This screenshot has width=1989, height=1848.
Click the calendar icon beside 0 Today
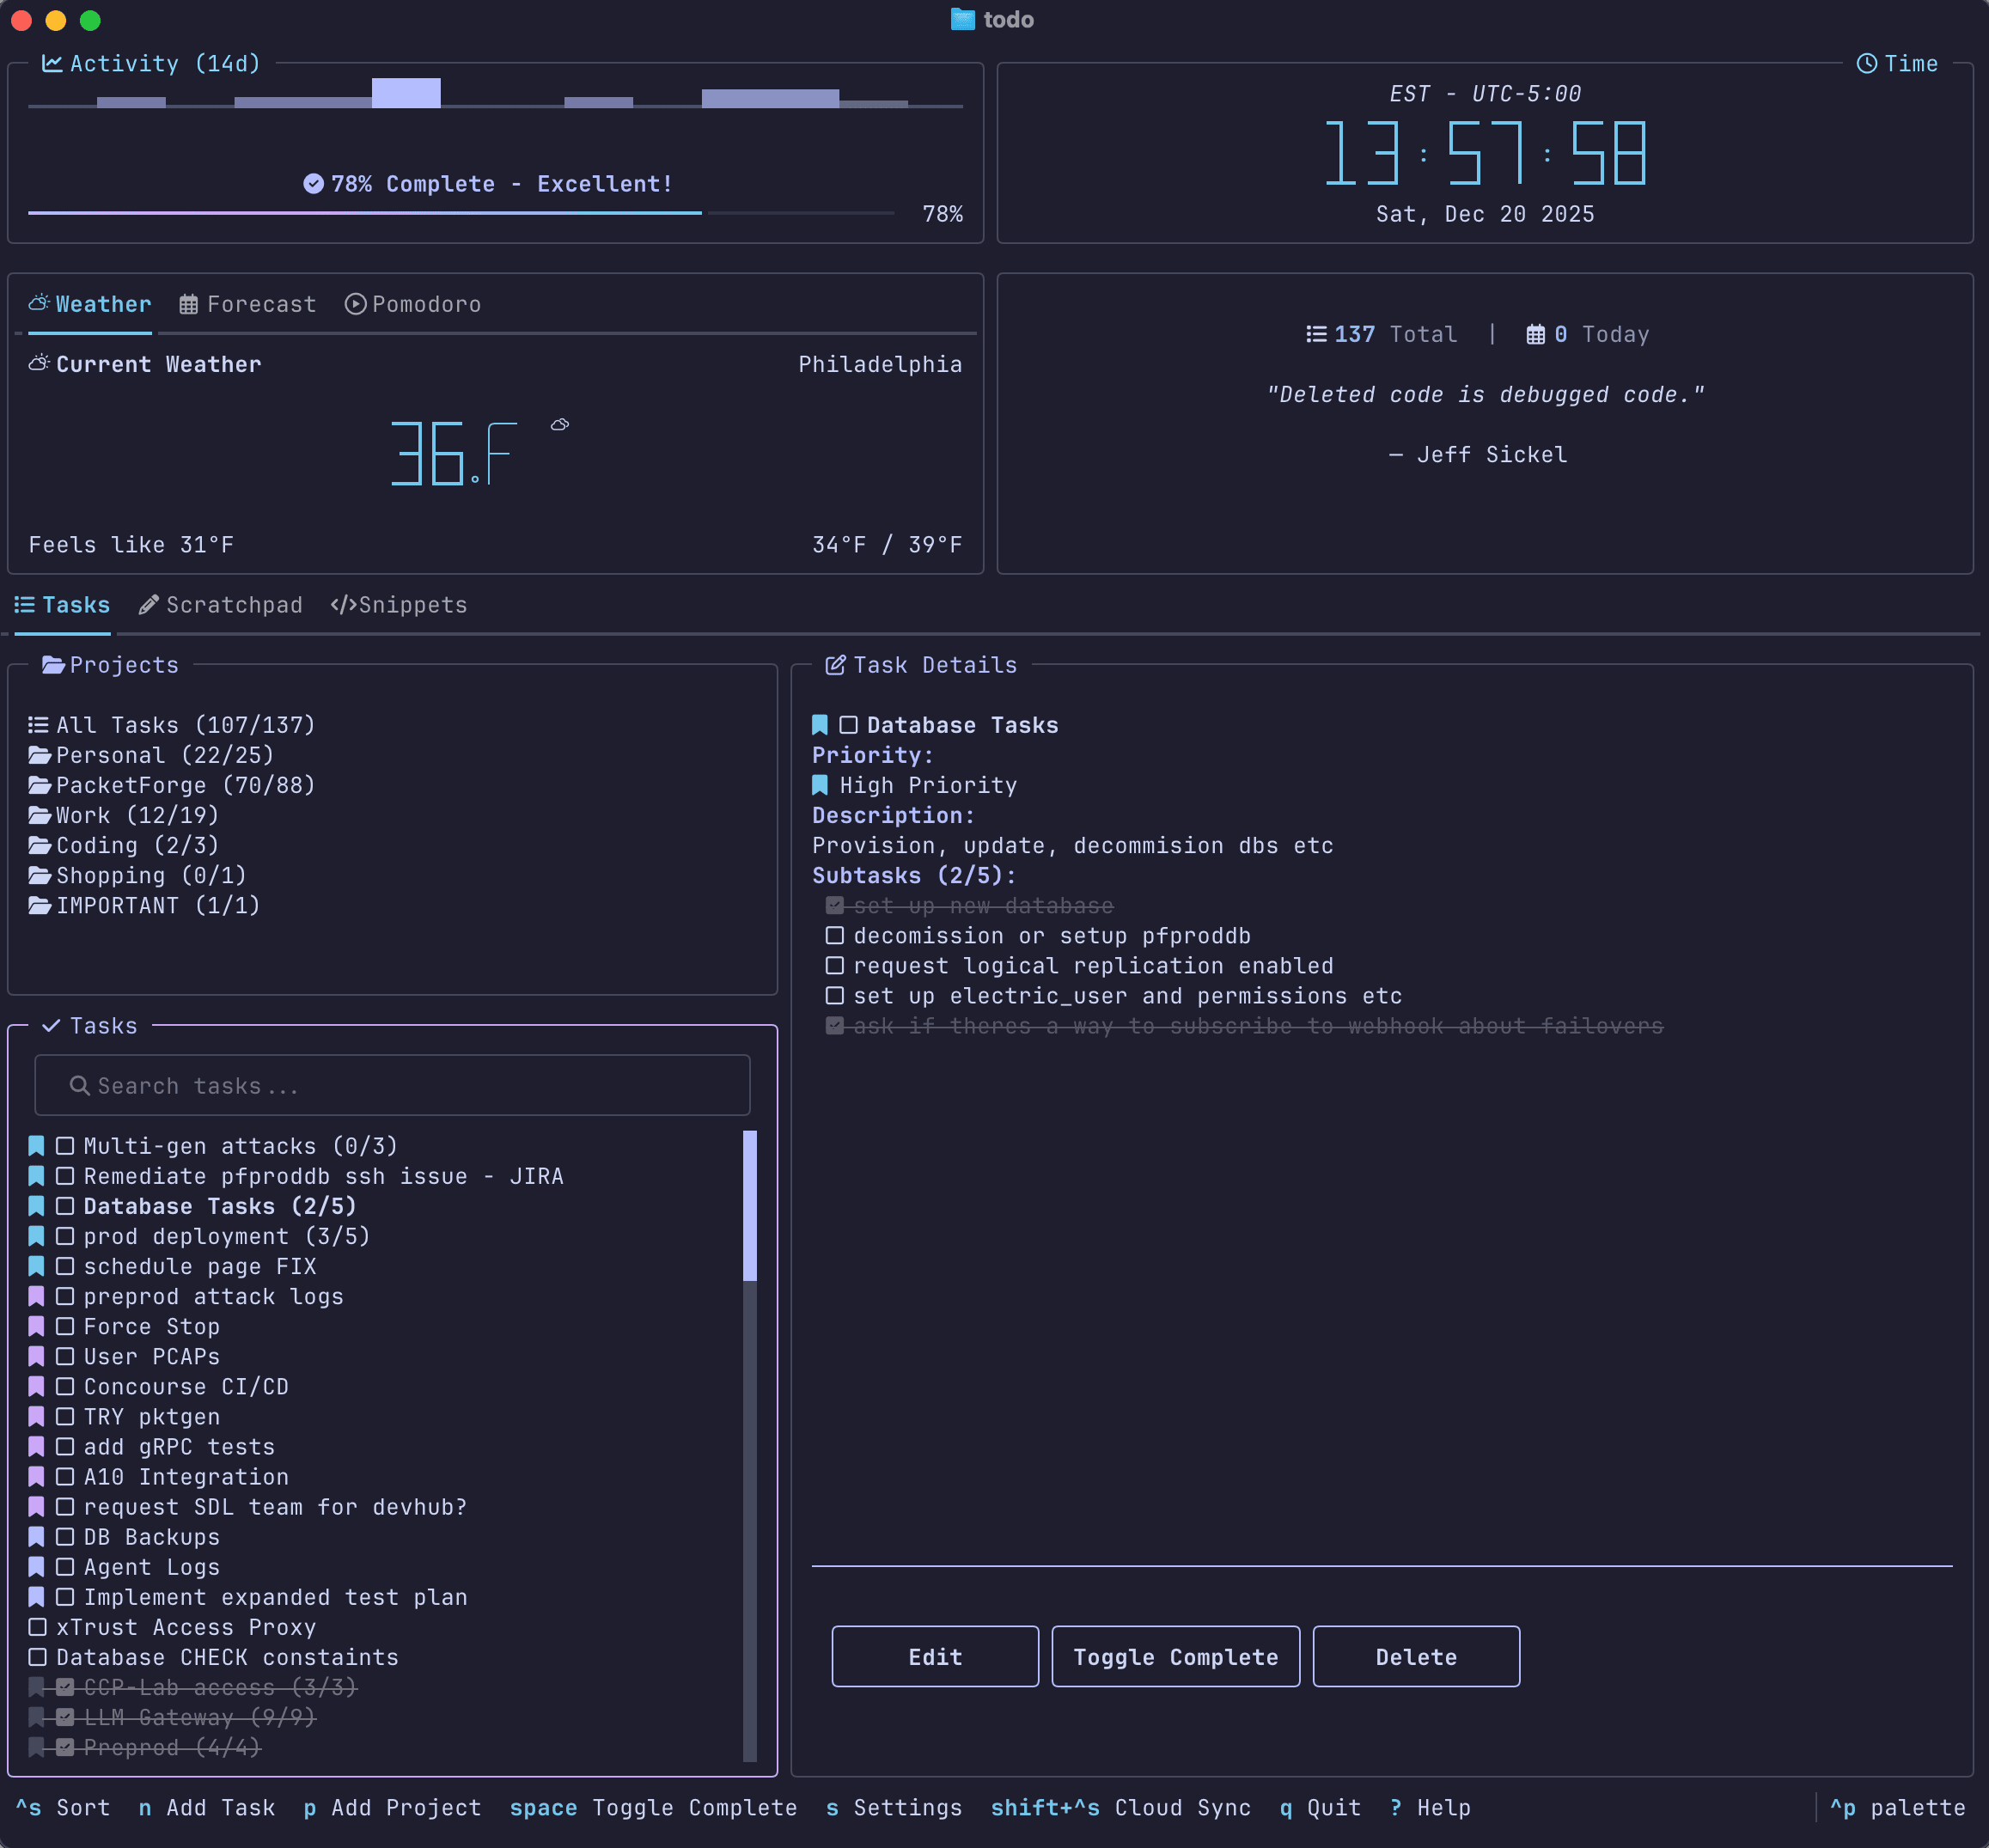pyautogui.click(x=1537, y=334)
